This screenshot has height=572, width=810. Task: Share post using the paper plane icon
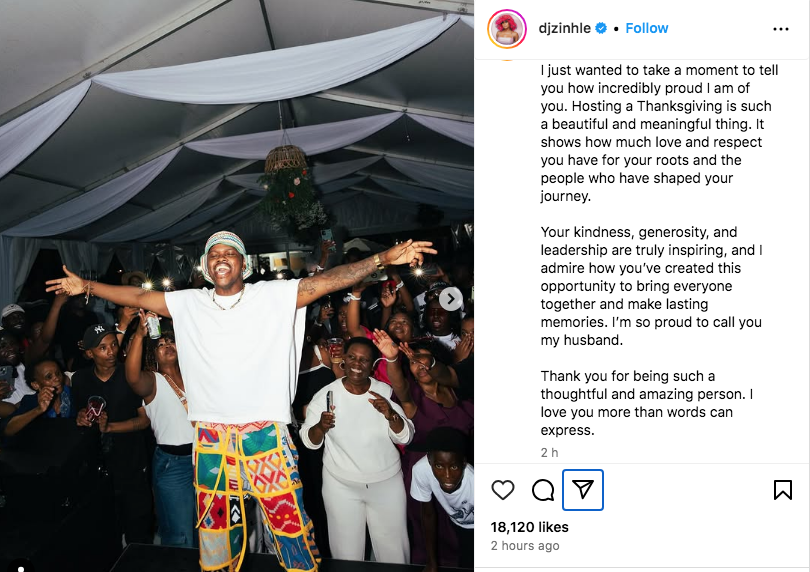pyautogui.click(x=583, y=490)
